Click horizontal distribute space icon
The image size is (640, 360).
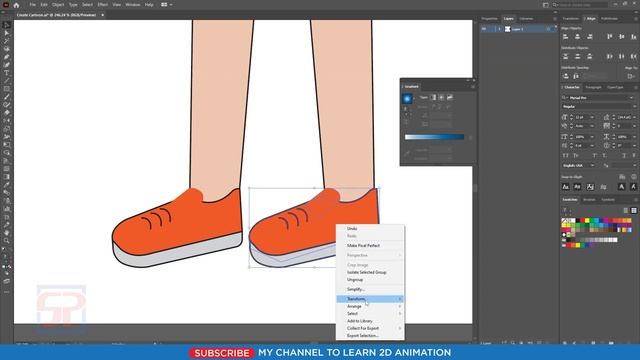point(576,76)
